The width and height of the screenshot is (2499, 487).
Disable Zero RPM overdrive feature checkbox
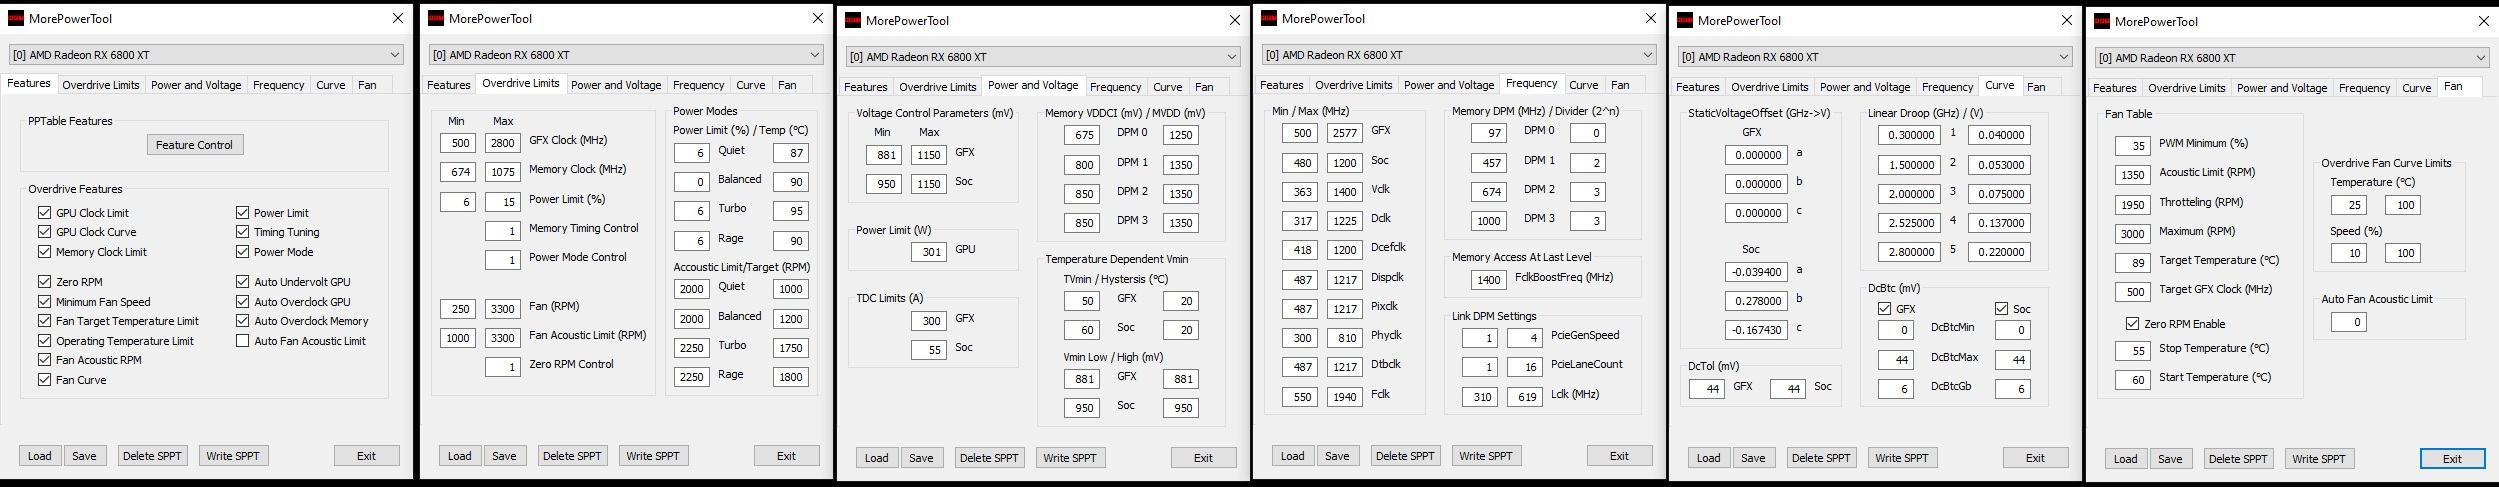[44, 282]
